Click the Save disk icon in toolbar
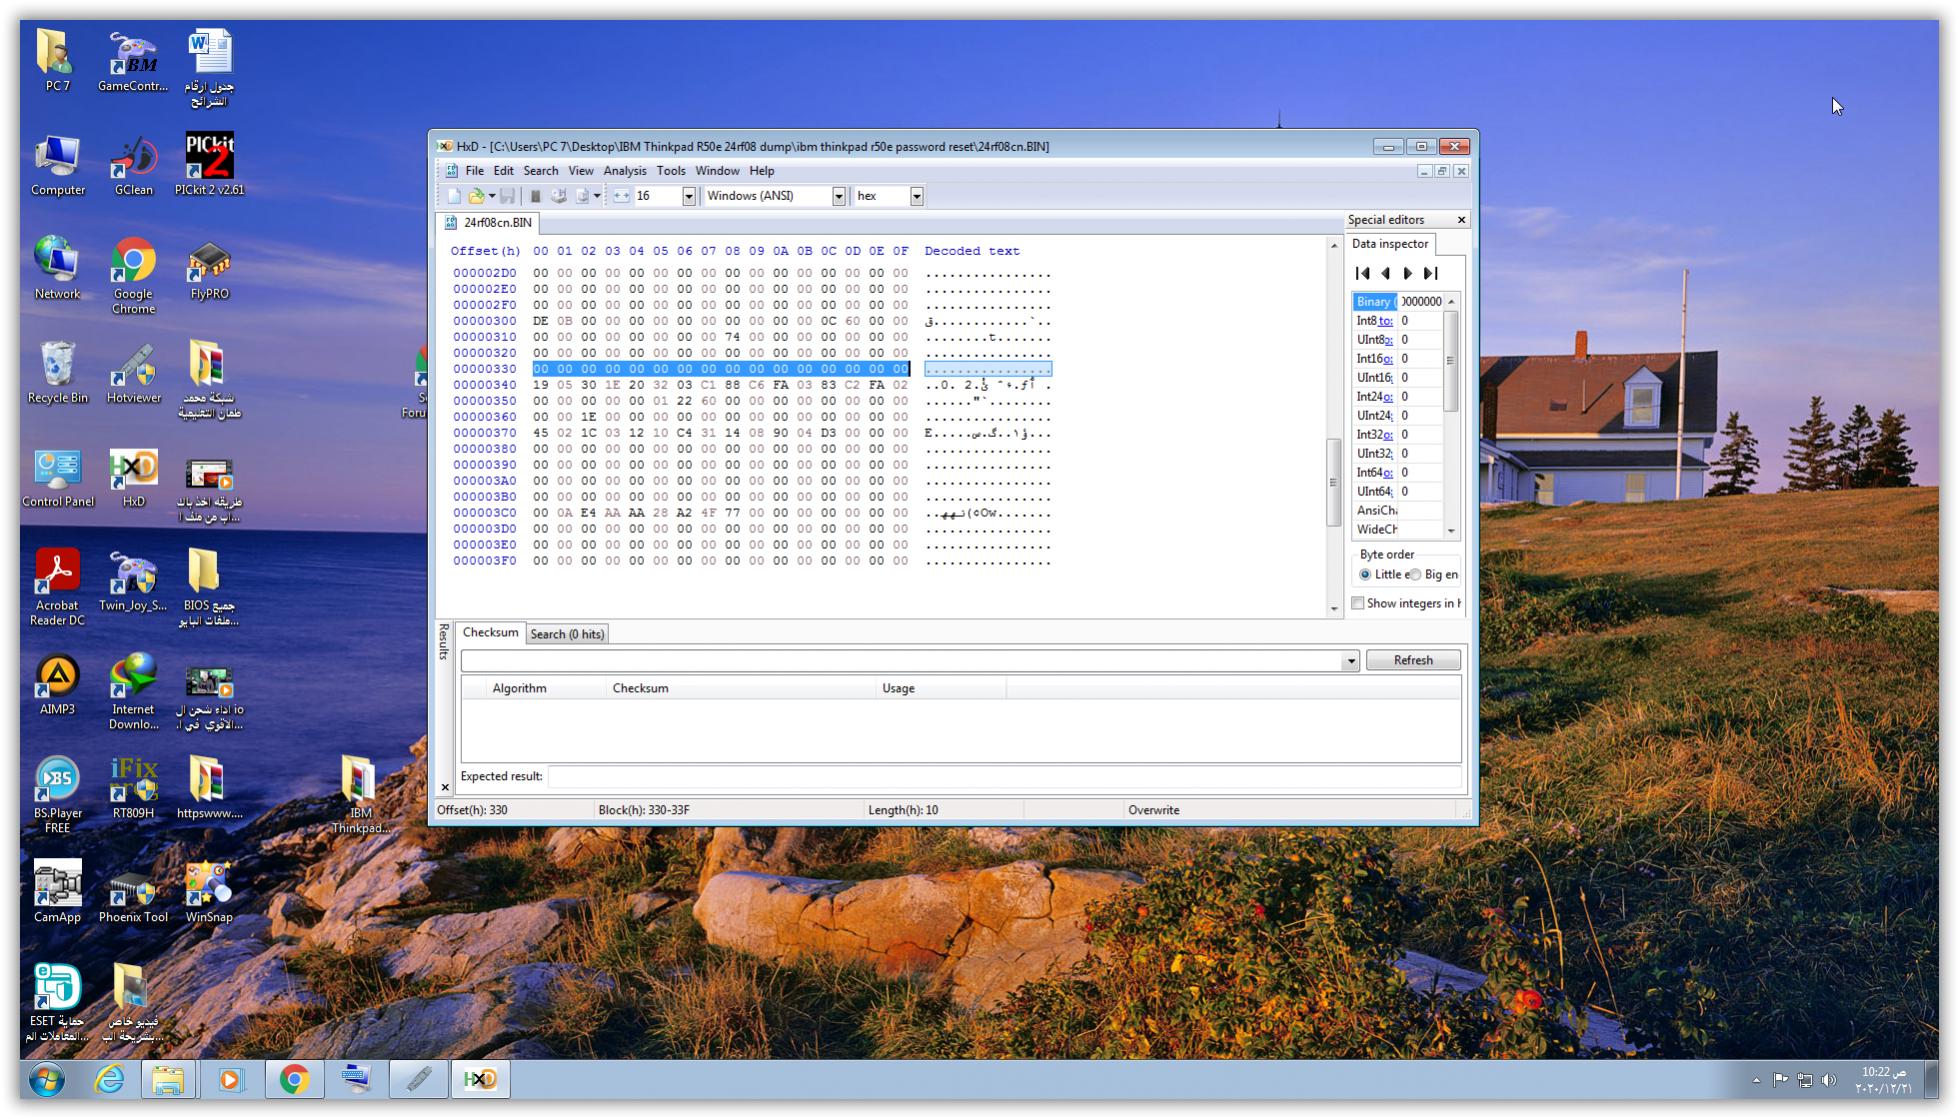Screen dimensions: 1959x1119 point(507,196)
